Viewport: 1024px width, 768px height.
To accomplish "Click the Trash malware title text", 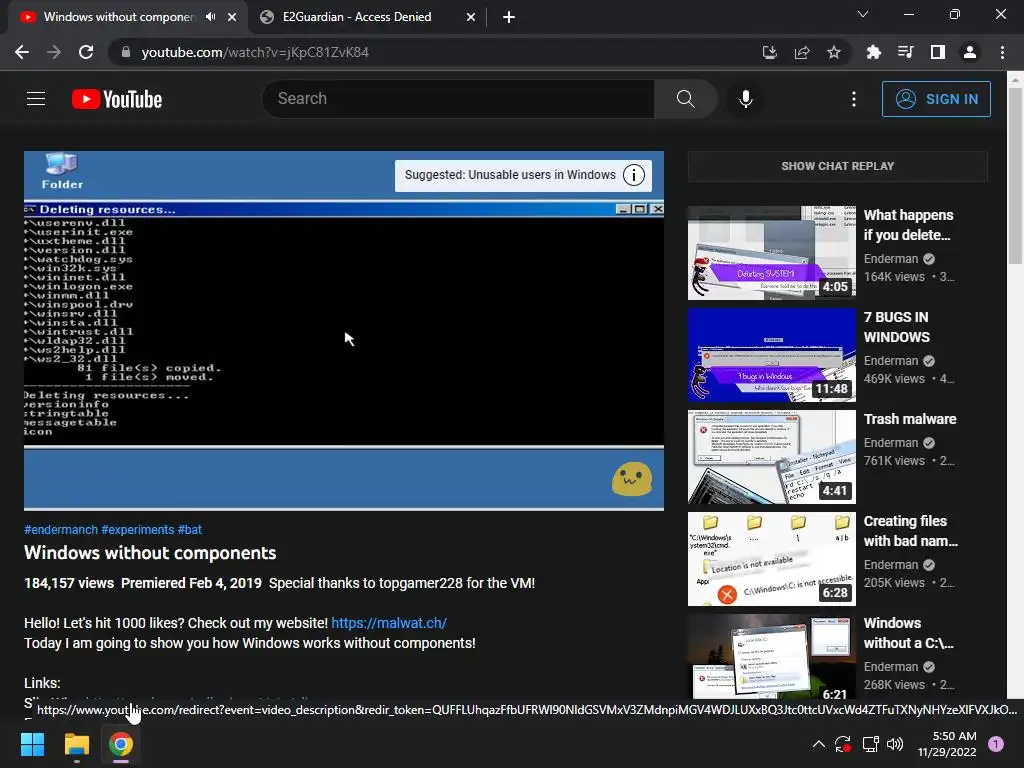I will (x=910, y=419).
